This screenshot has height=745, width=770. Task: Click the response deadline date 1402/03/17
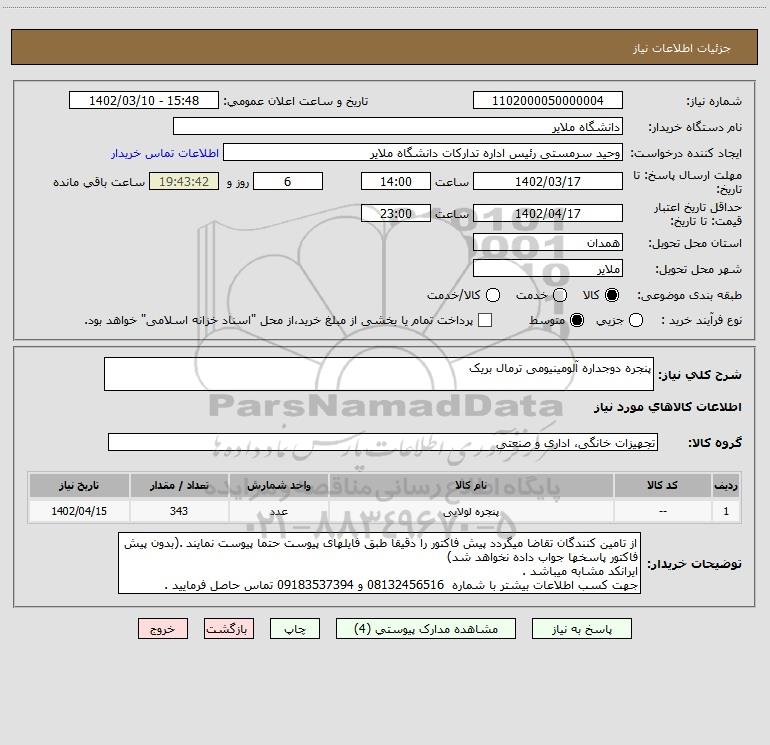click(x=548, y=181)
